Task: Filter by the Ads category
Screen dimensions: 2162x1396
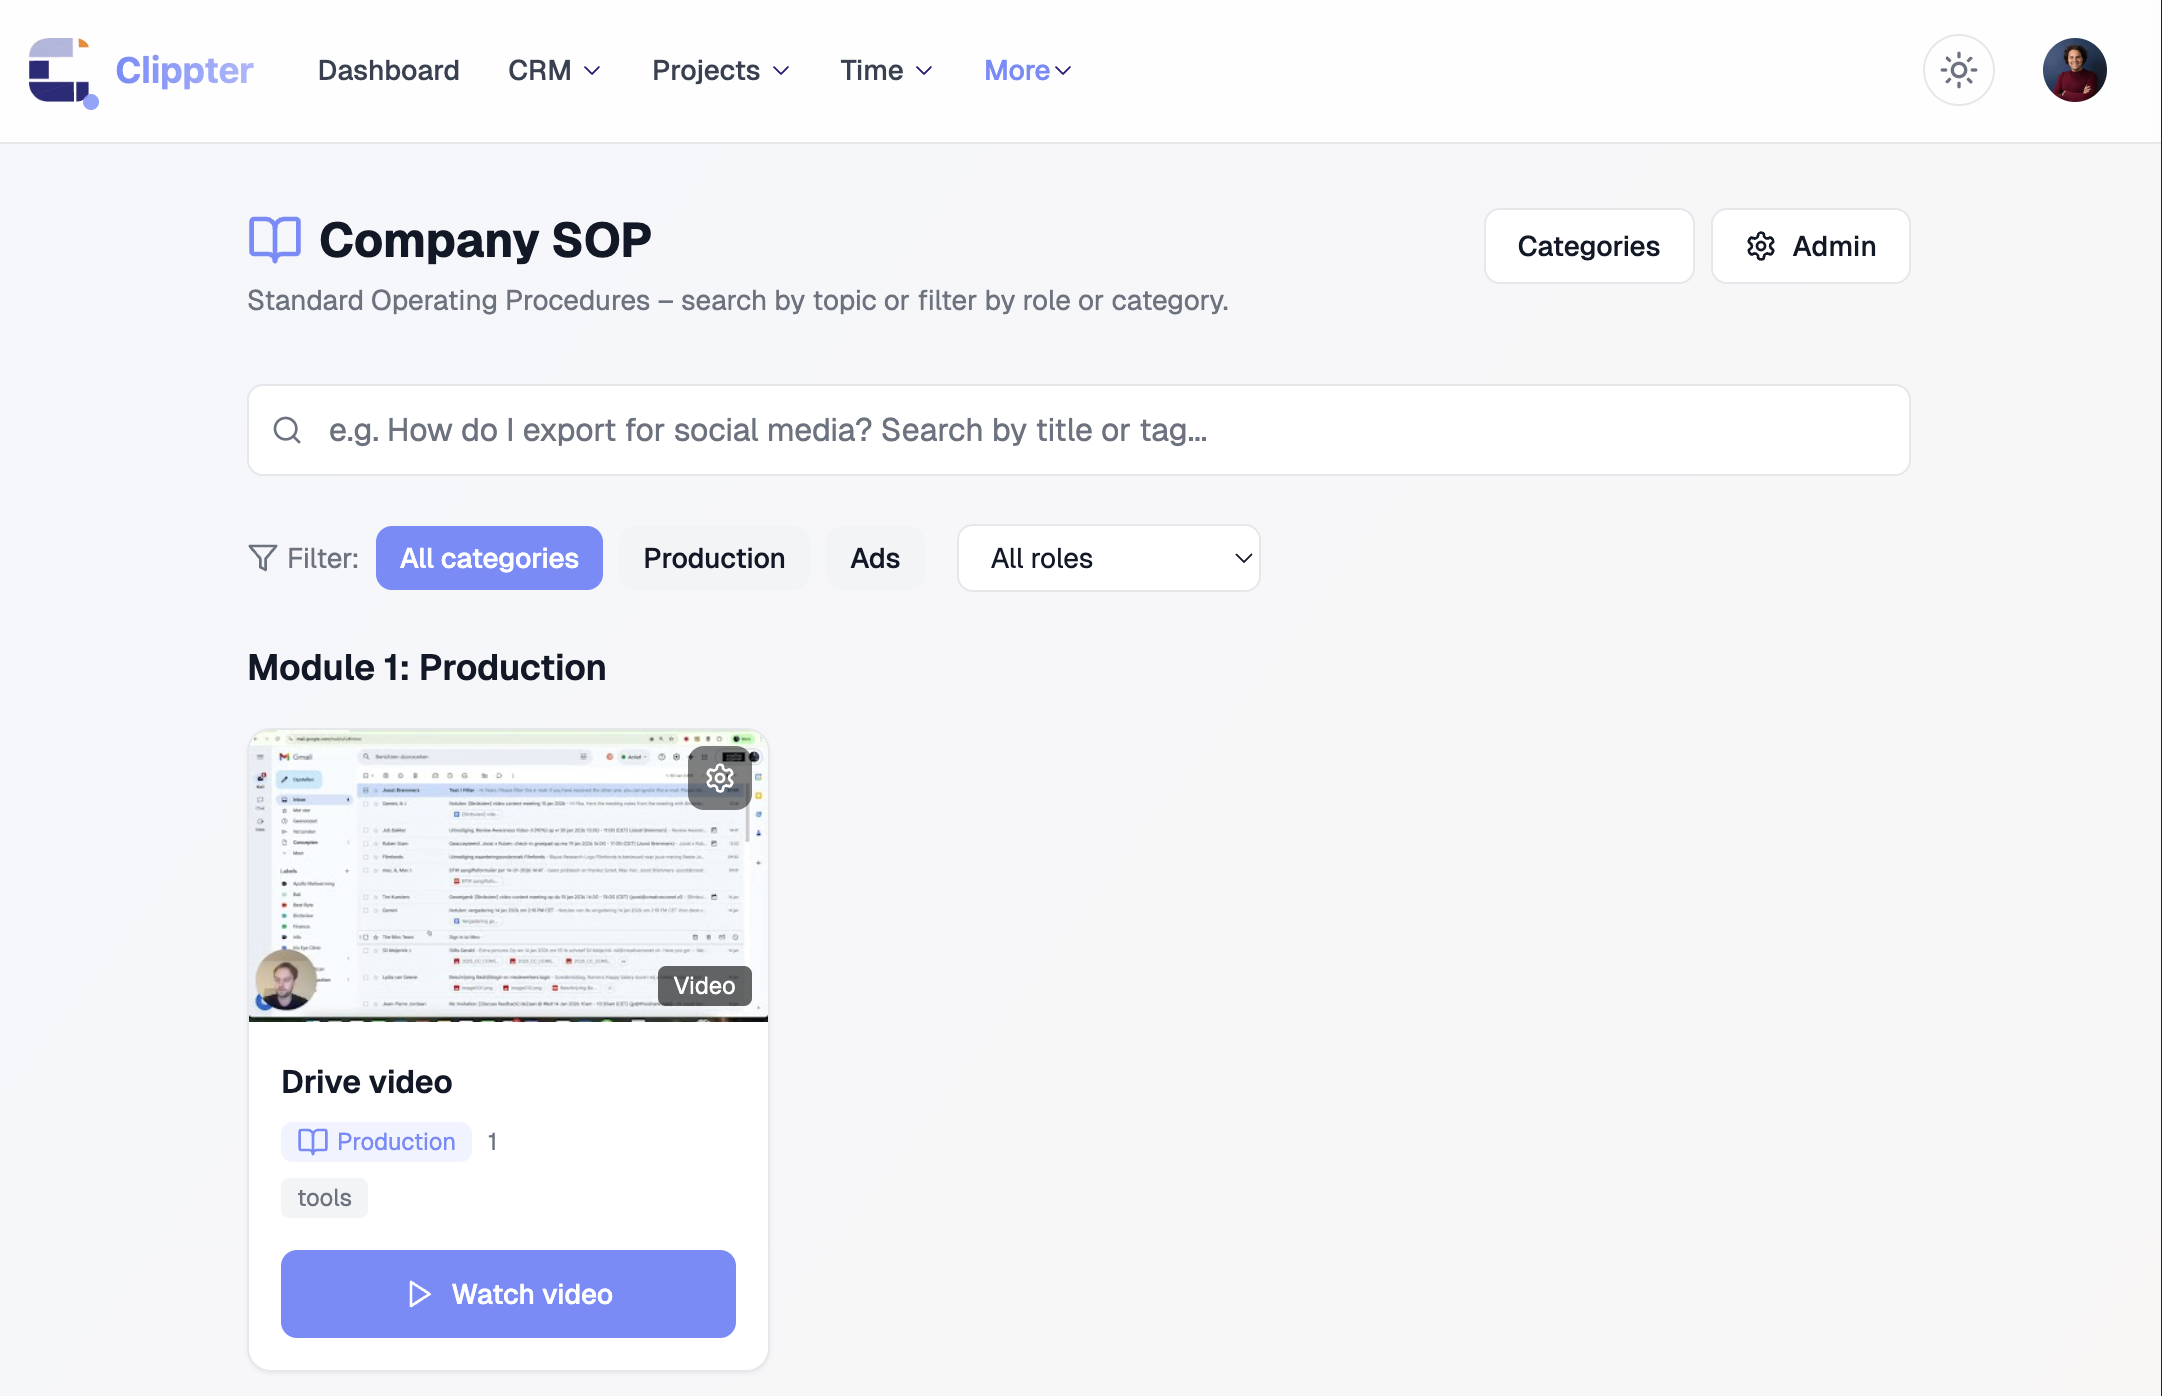Action: tap(875, 558)
